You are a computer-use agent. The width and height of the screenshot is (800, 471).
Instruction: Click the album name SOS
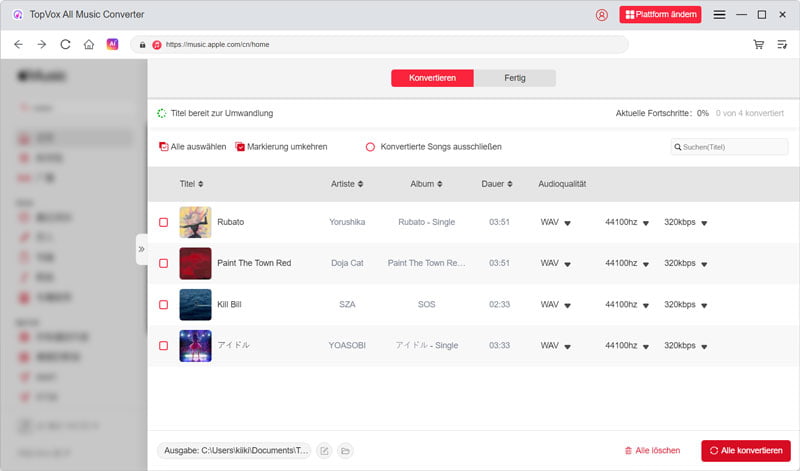point(427,304)
